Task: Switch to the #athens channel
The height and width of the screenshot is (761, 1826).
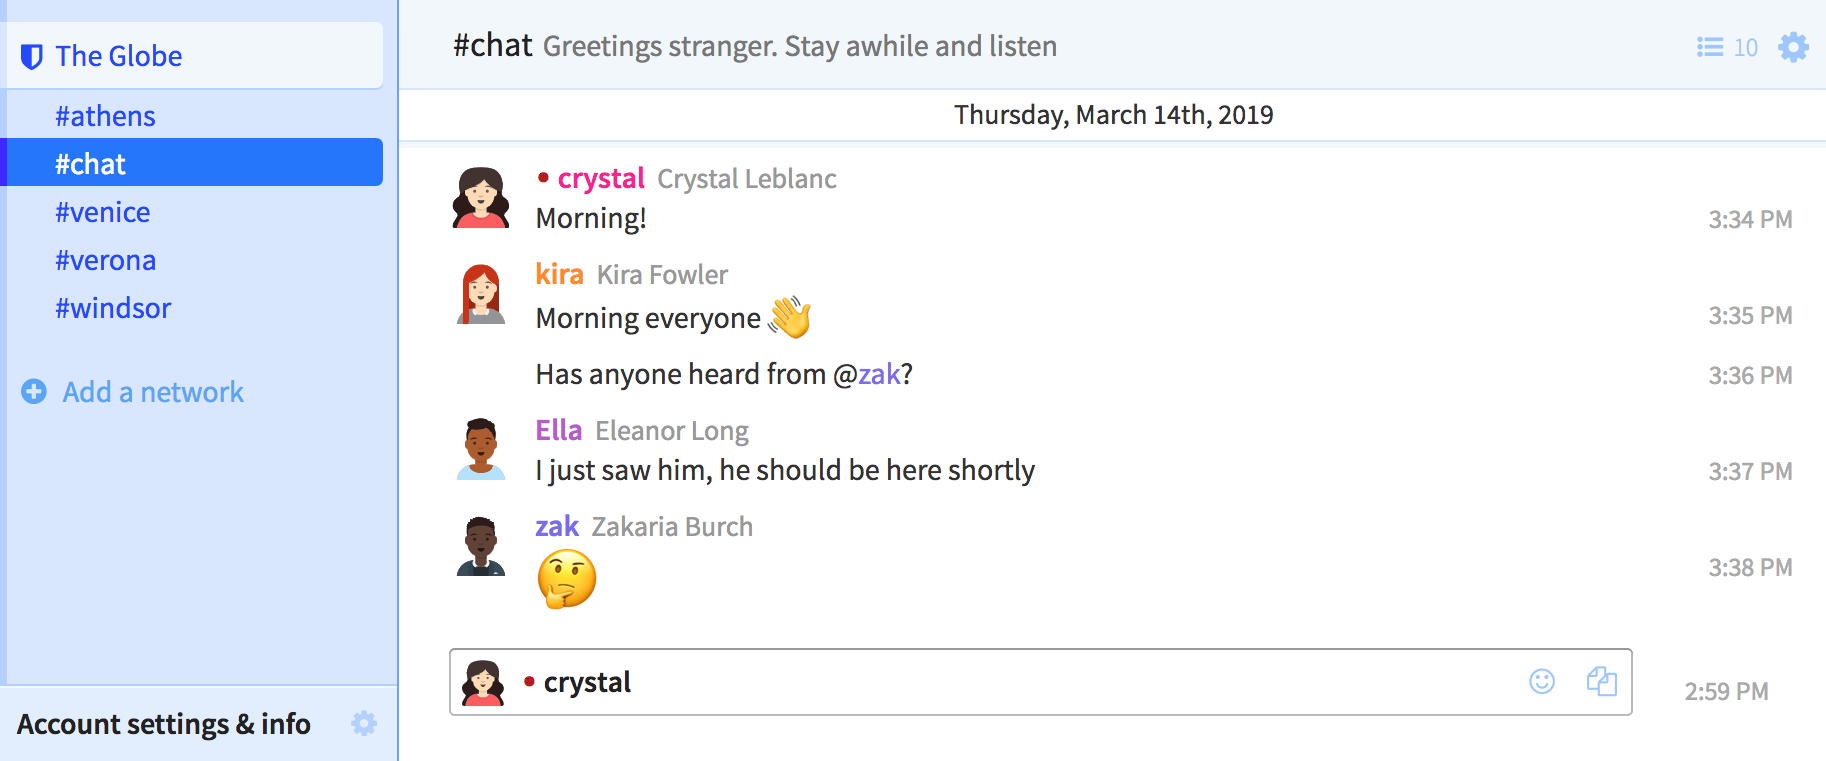Action: tap(105, 116)
